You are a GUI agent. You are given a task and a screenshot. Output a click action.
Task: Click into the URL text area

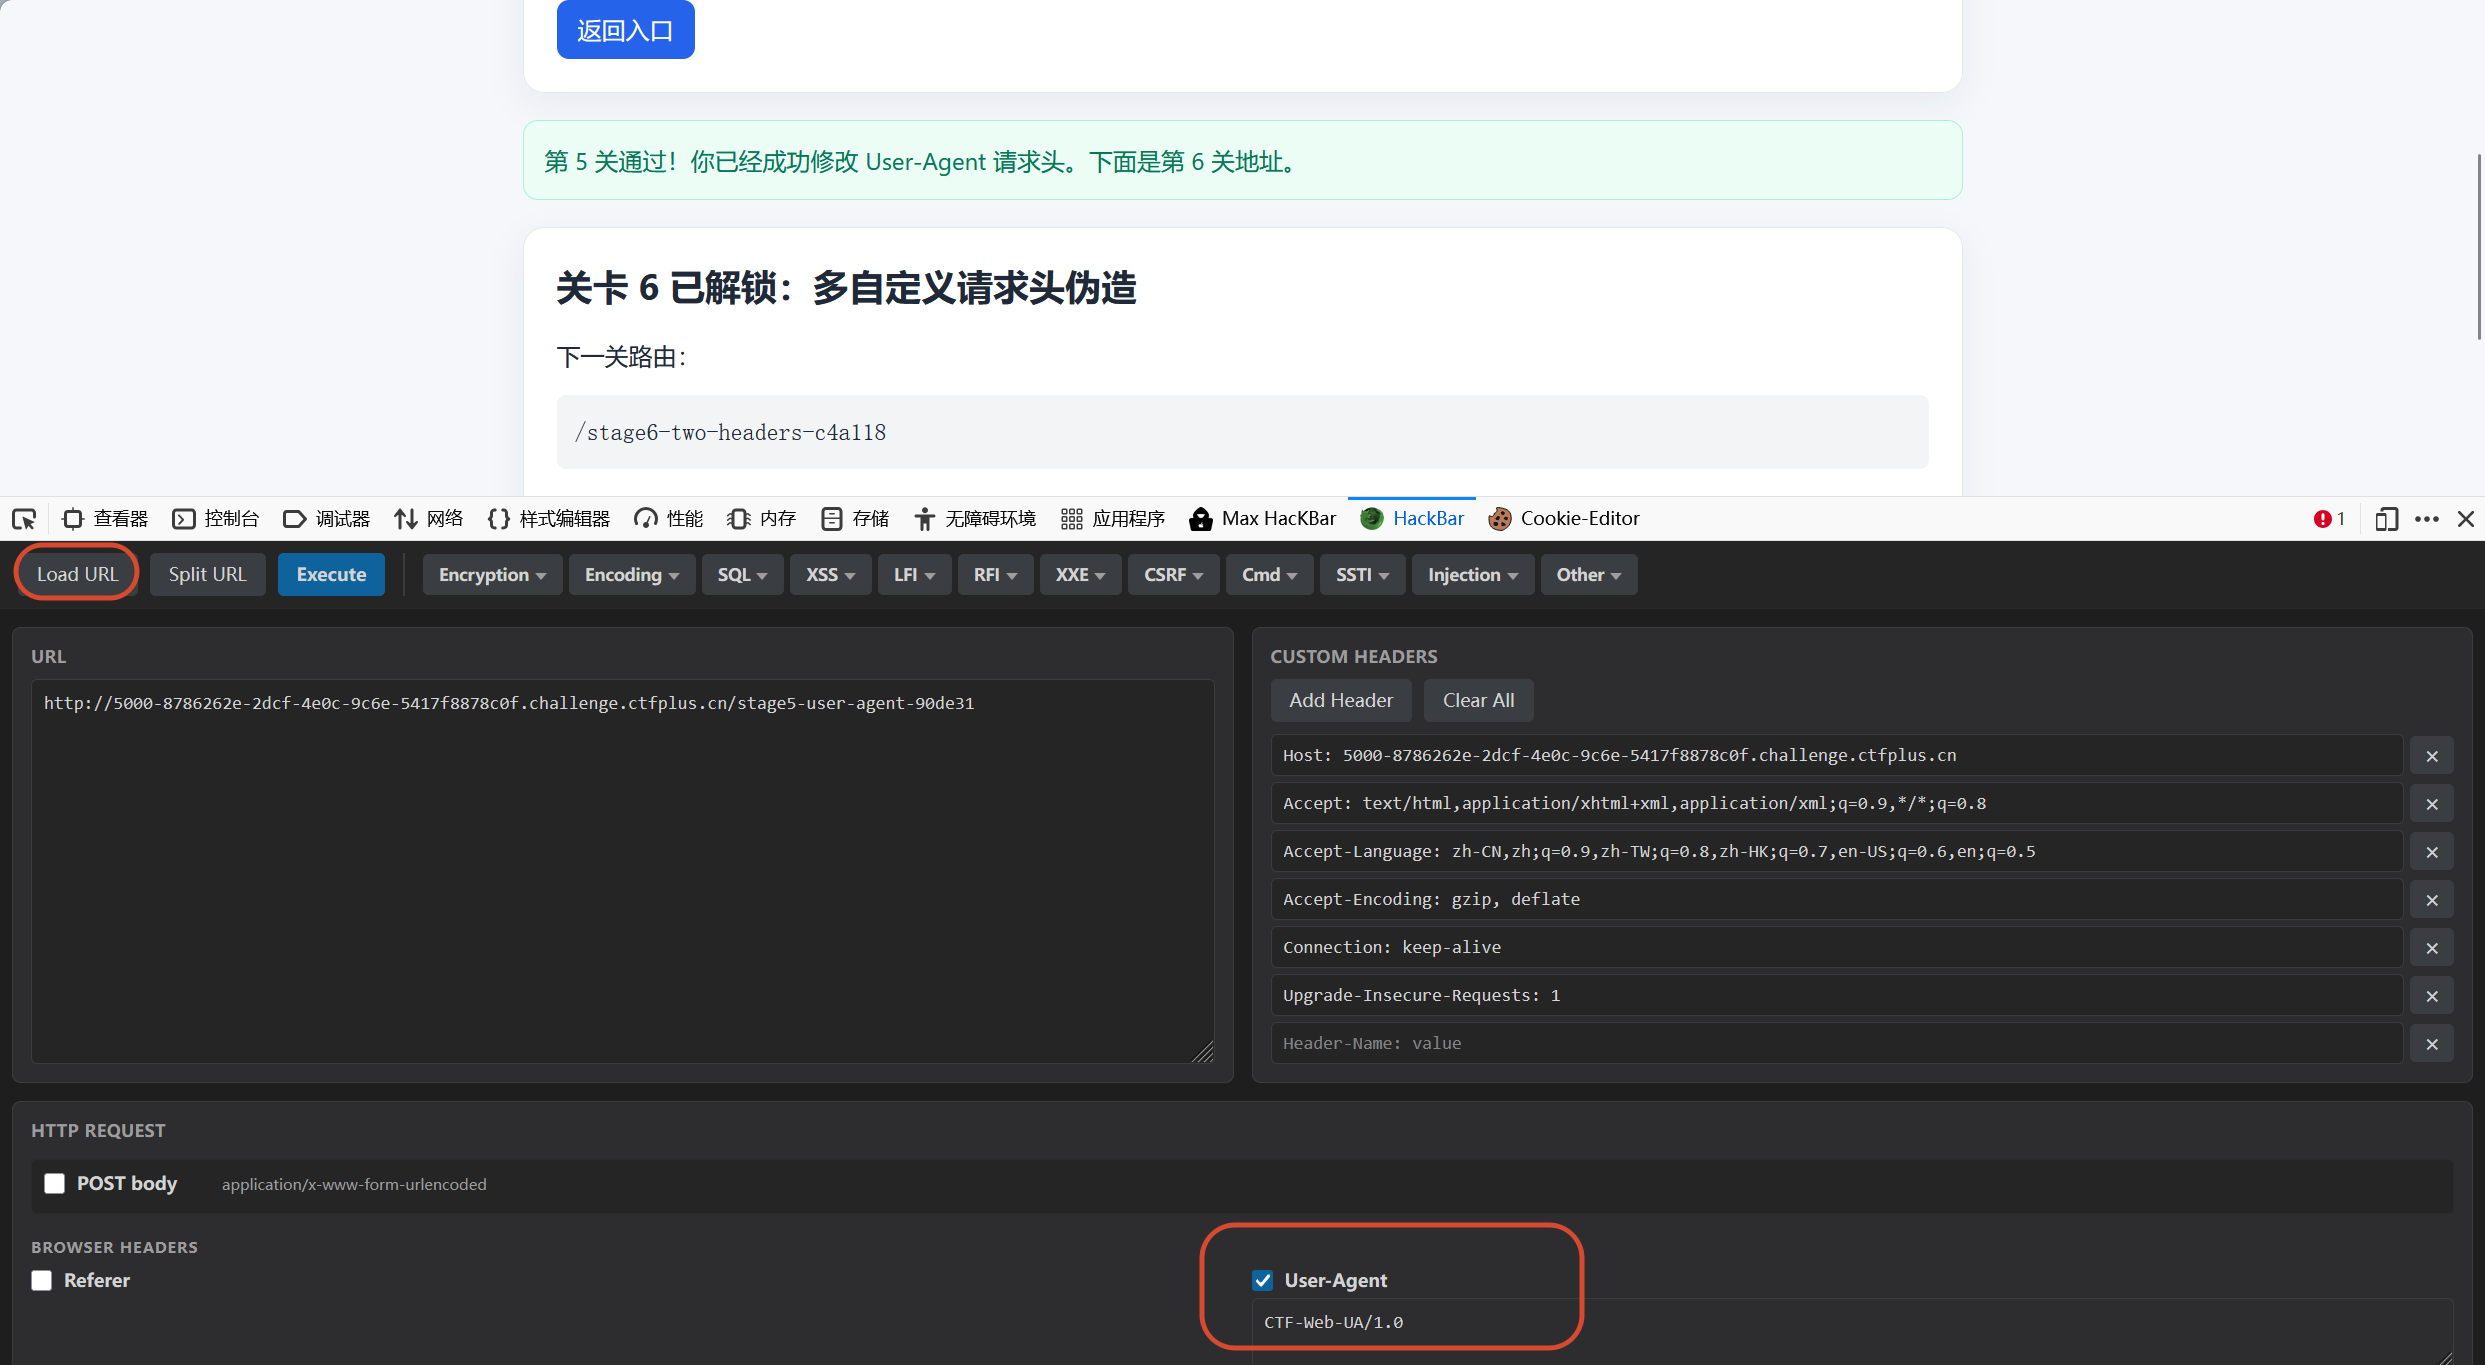click(622, 871)
